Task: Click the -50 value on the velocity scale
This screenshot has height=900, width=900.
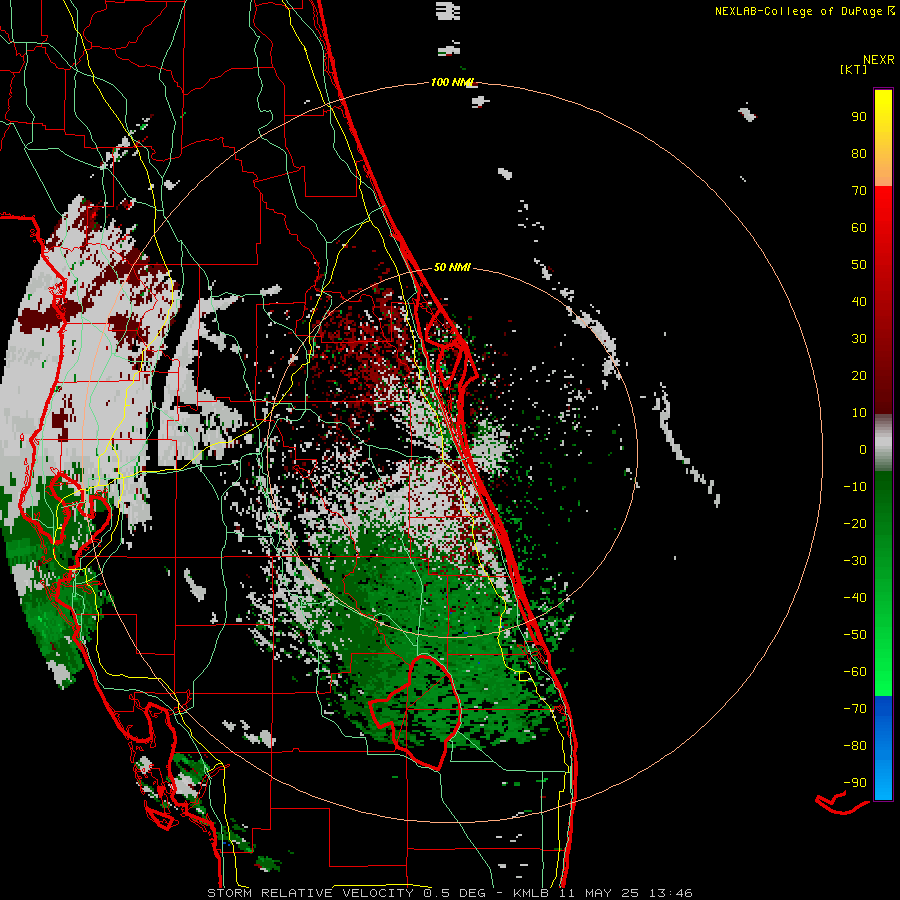Action: [855, 635]
